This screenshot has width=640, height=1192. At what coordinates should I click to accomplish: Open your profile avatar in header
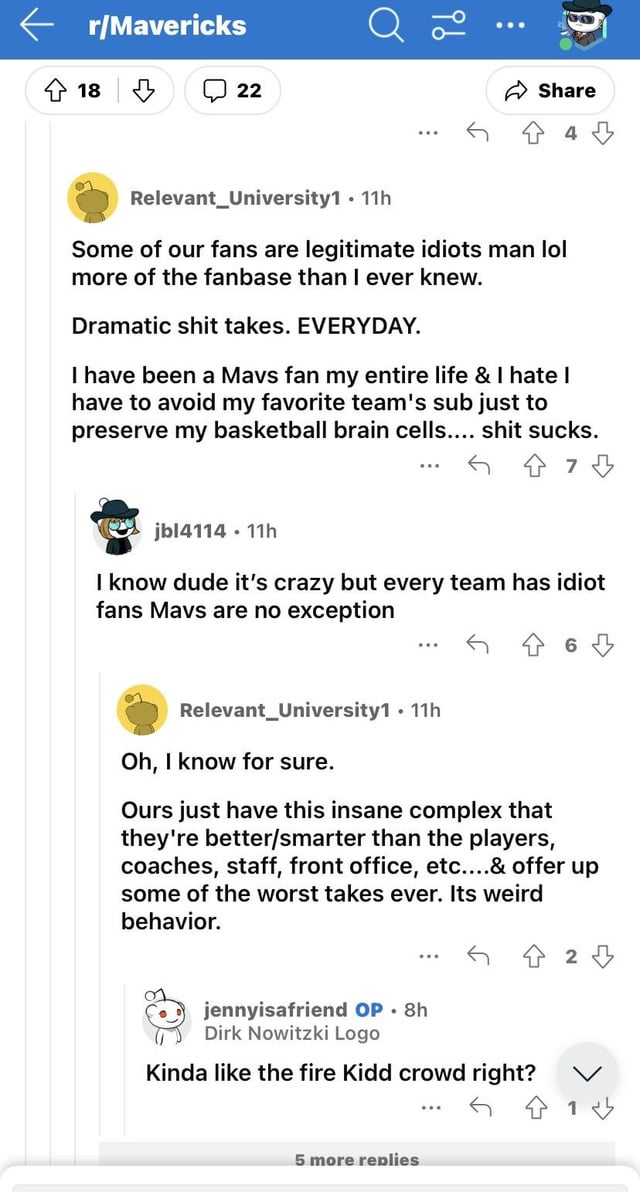[x=586, y=26]
